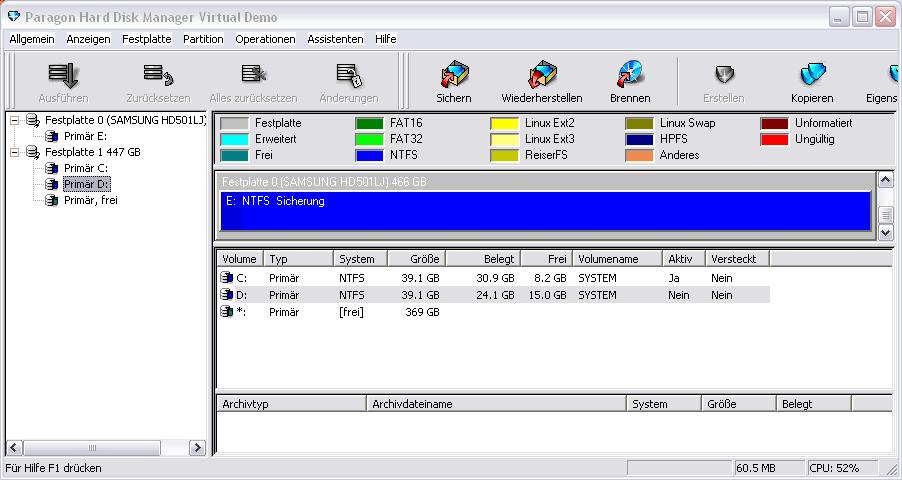Click the Archivdateiname column header
The height and width of the screenshot is (480, 902).
[x=496, y=404]
